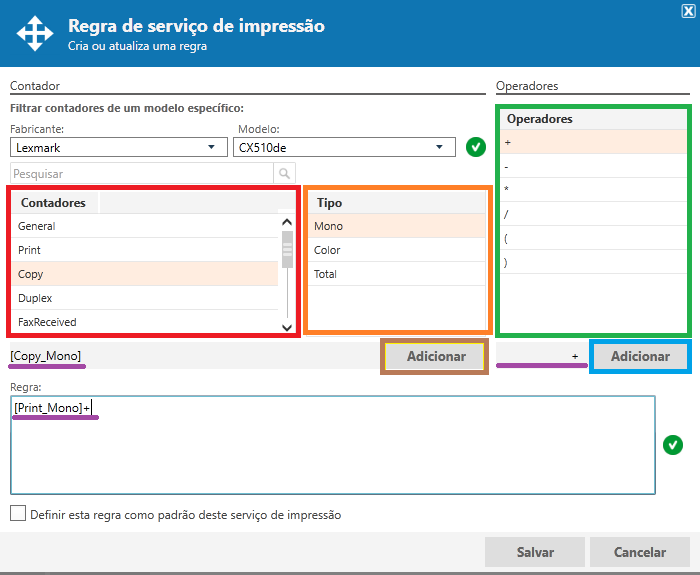Choose the Color type
700x575 pixels.
coord(328,250)
